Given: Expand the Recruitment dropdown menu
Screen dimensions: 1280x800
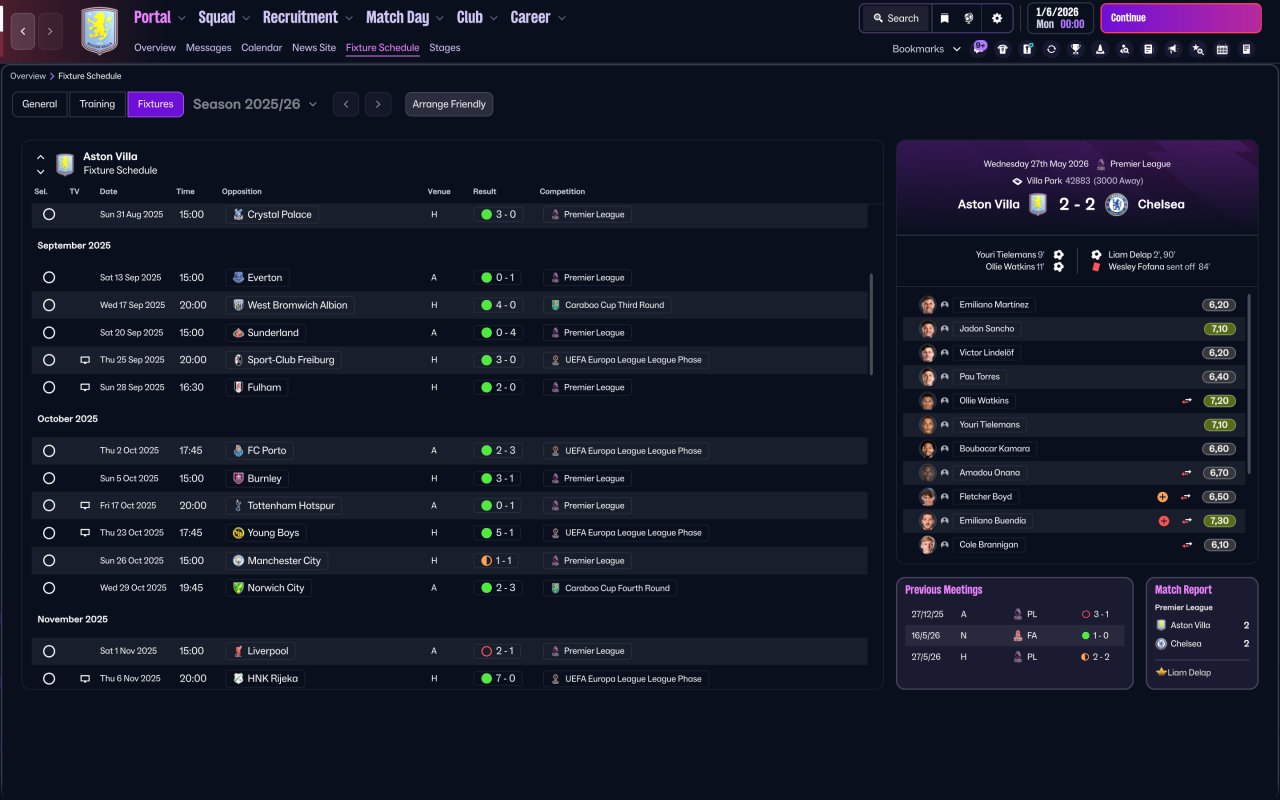Looking at the screenshot, I should pyautogui.click(x=308, y=17).
